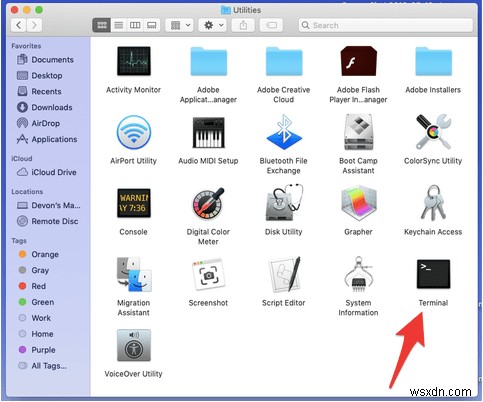
Task: Click the Share toolbar button
Action: click(243, 25)
